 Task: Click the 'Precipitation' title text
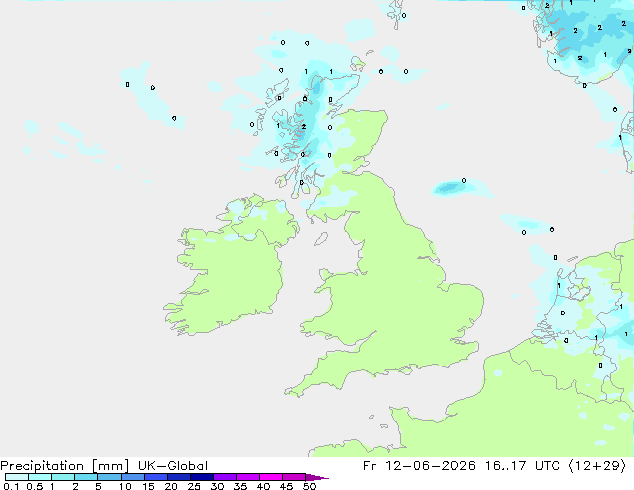[42, 466]
